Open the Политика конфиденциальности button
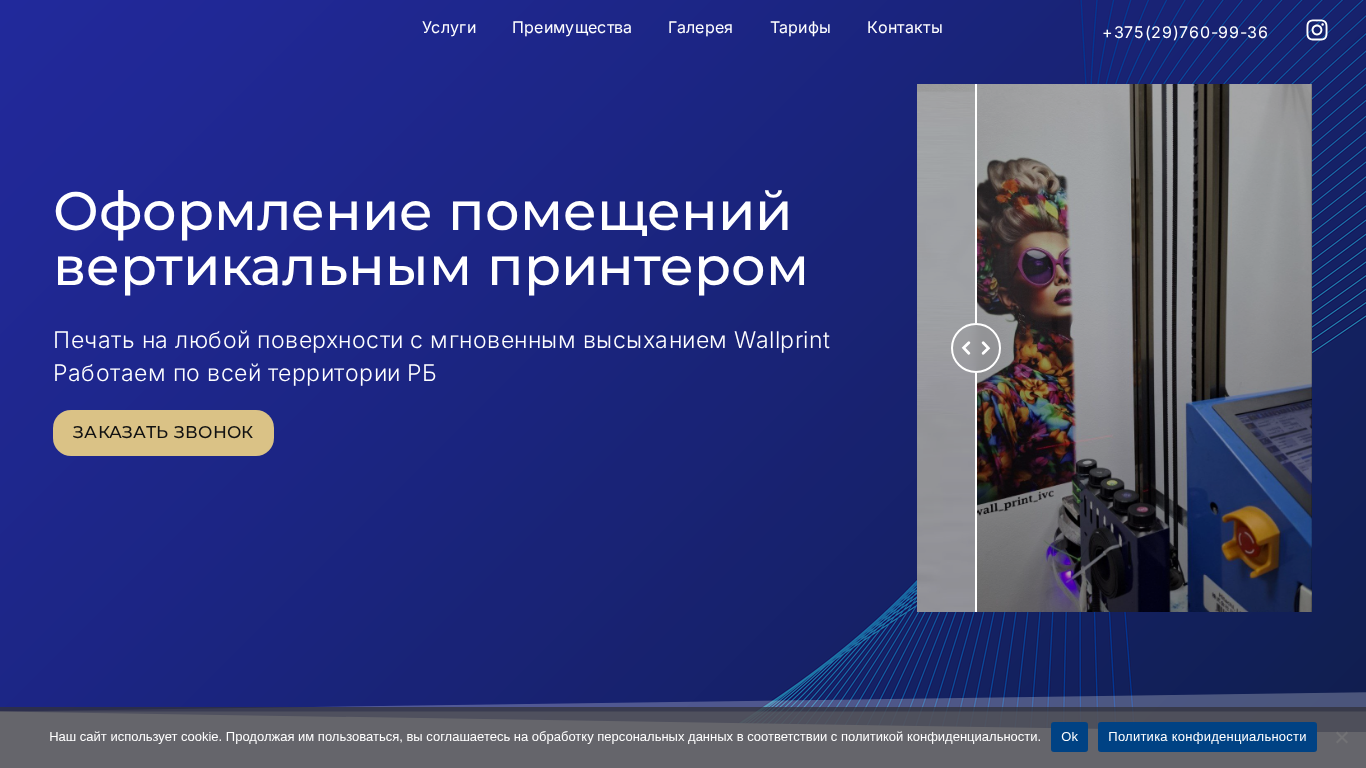1366x768 pixels. click(x=1207, y=737)
